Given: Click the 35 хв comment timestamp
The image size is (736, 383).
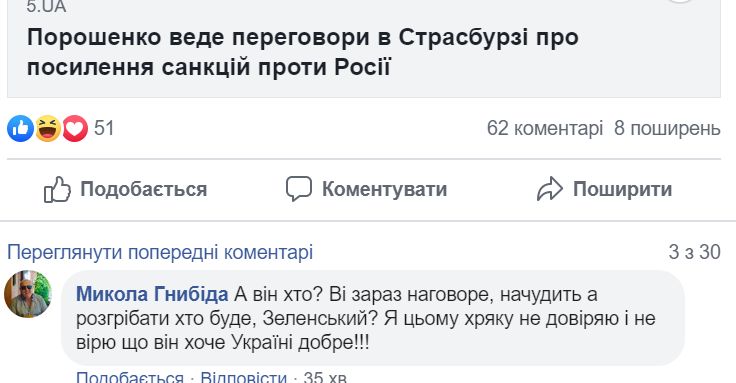Looking at the screenshot, I should [x=325, y=376].
